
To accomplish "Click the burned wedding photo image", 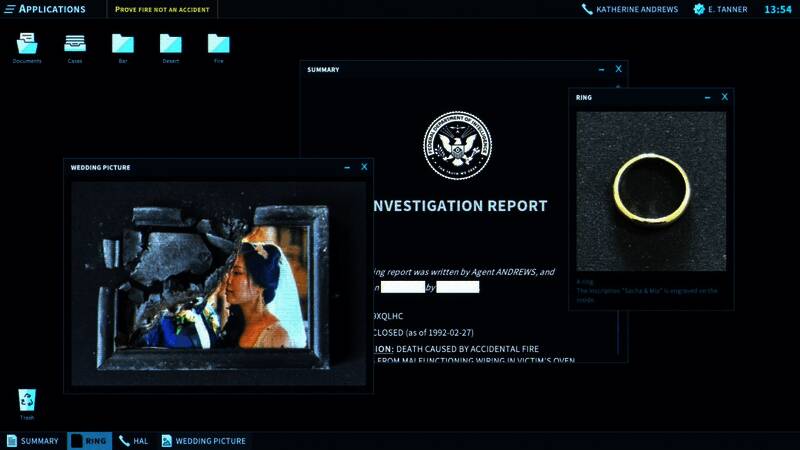I will 218,283.
